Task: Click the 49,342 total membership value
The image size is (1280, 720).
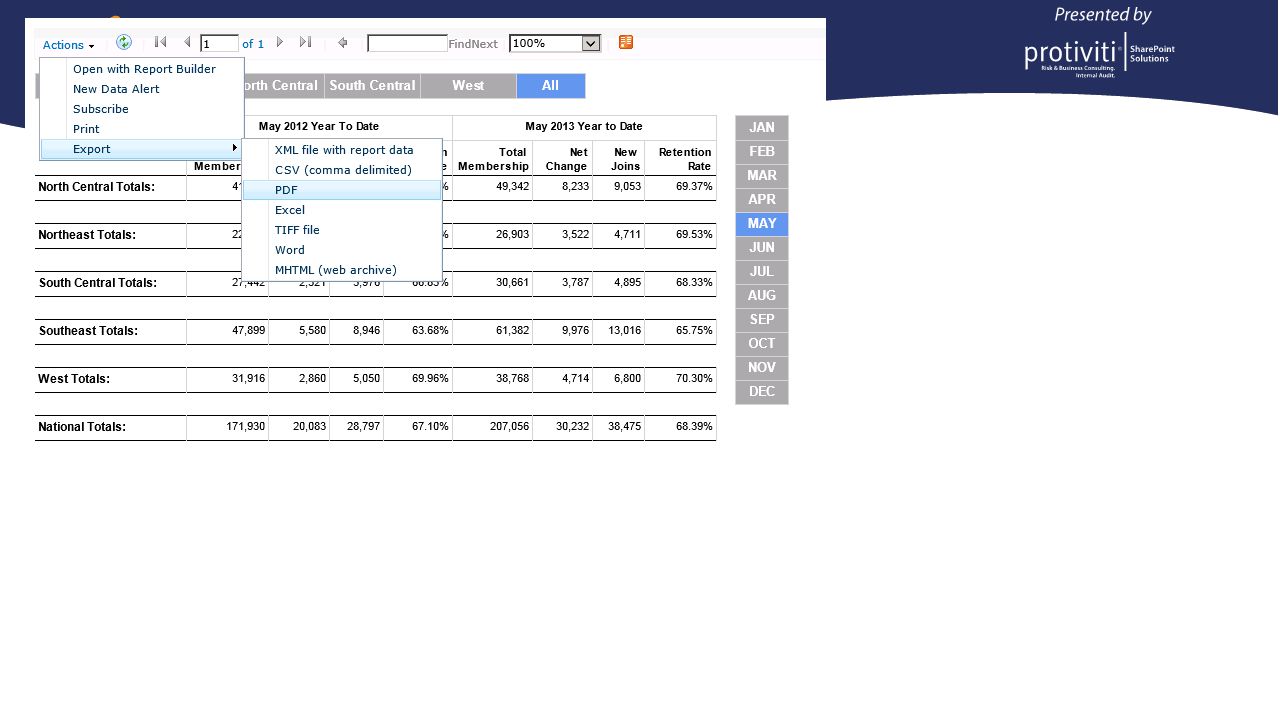Action: [x=512, y=187]
